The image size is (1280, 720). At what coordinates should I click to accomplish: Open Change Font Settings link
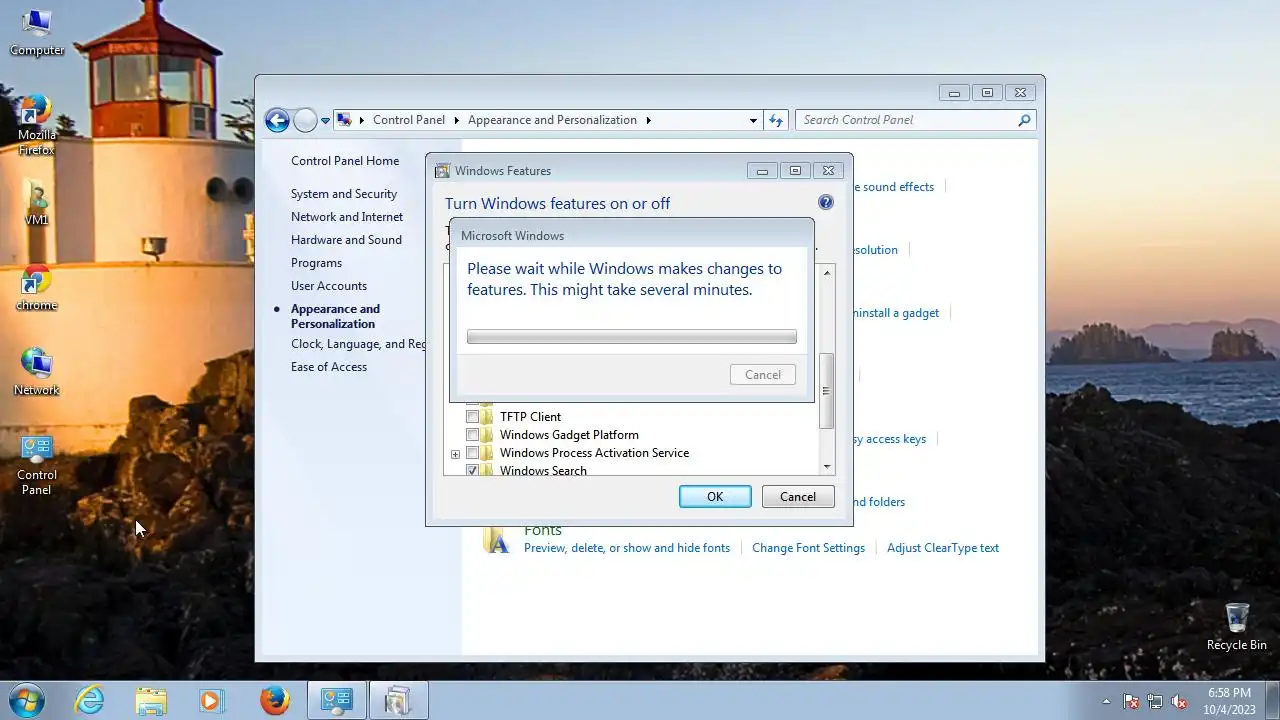tap(808, 548)
